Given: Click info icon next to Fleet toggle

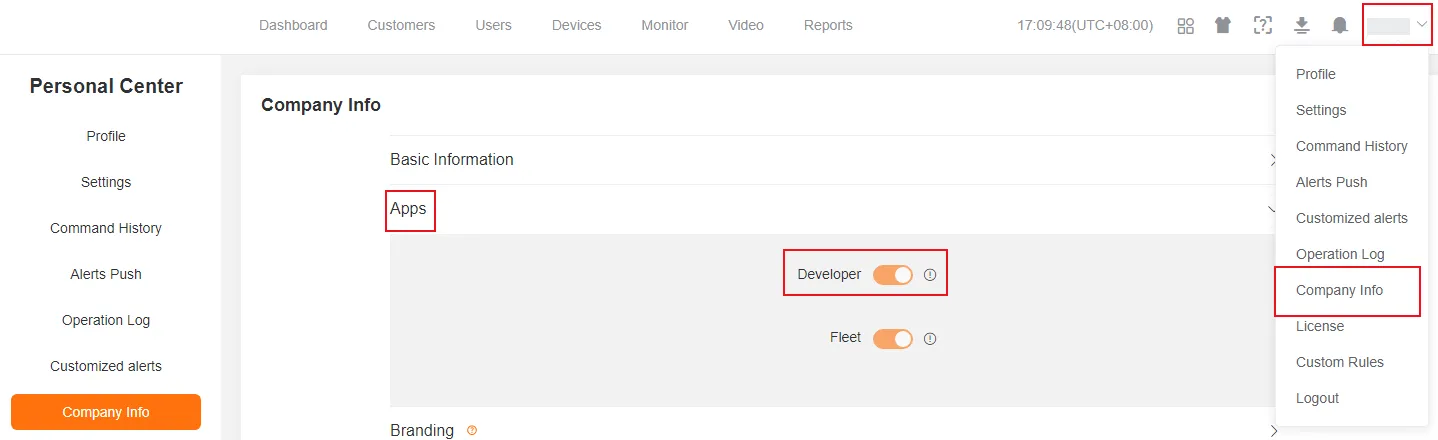Looking at the screenshot, I should (930, 339).
